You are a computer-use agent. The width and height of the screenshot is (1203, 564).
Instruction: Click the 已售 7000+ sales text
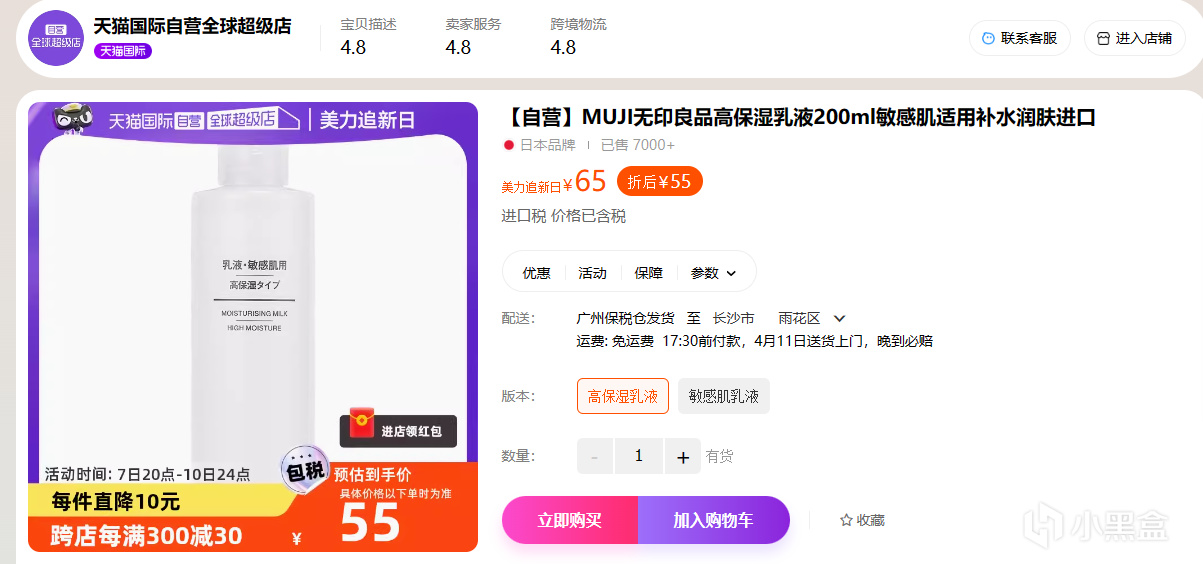click(x=638, y=145)
